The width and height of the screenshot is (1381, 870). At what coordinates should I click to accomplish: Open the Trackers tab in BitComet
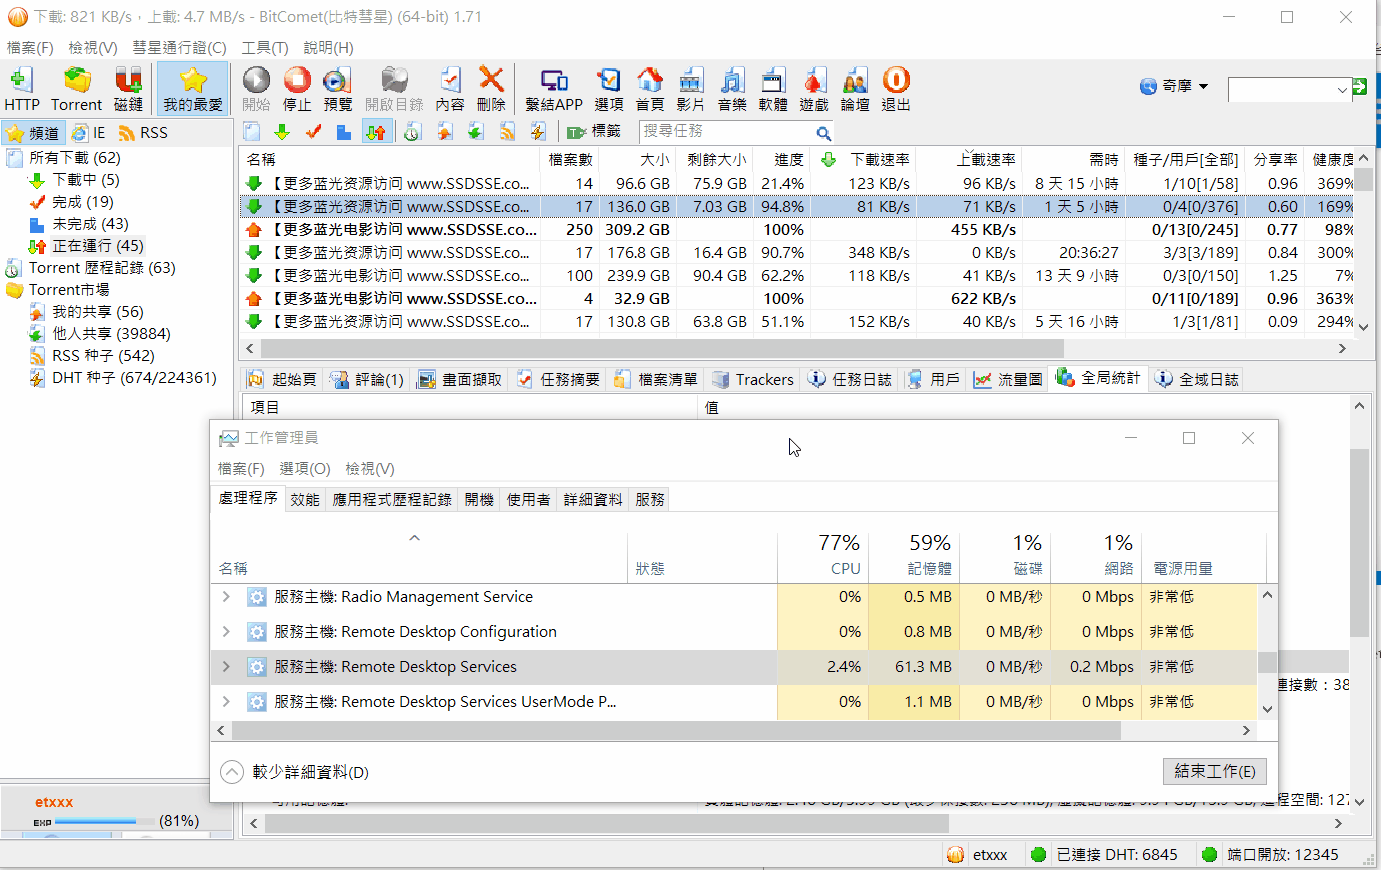tap(753, 379)
